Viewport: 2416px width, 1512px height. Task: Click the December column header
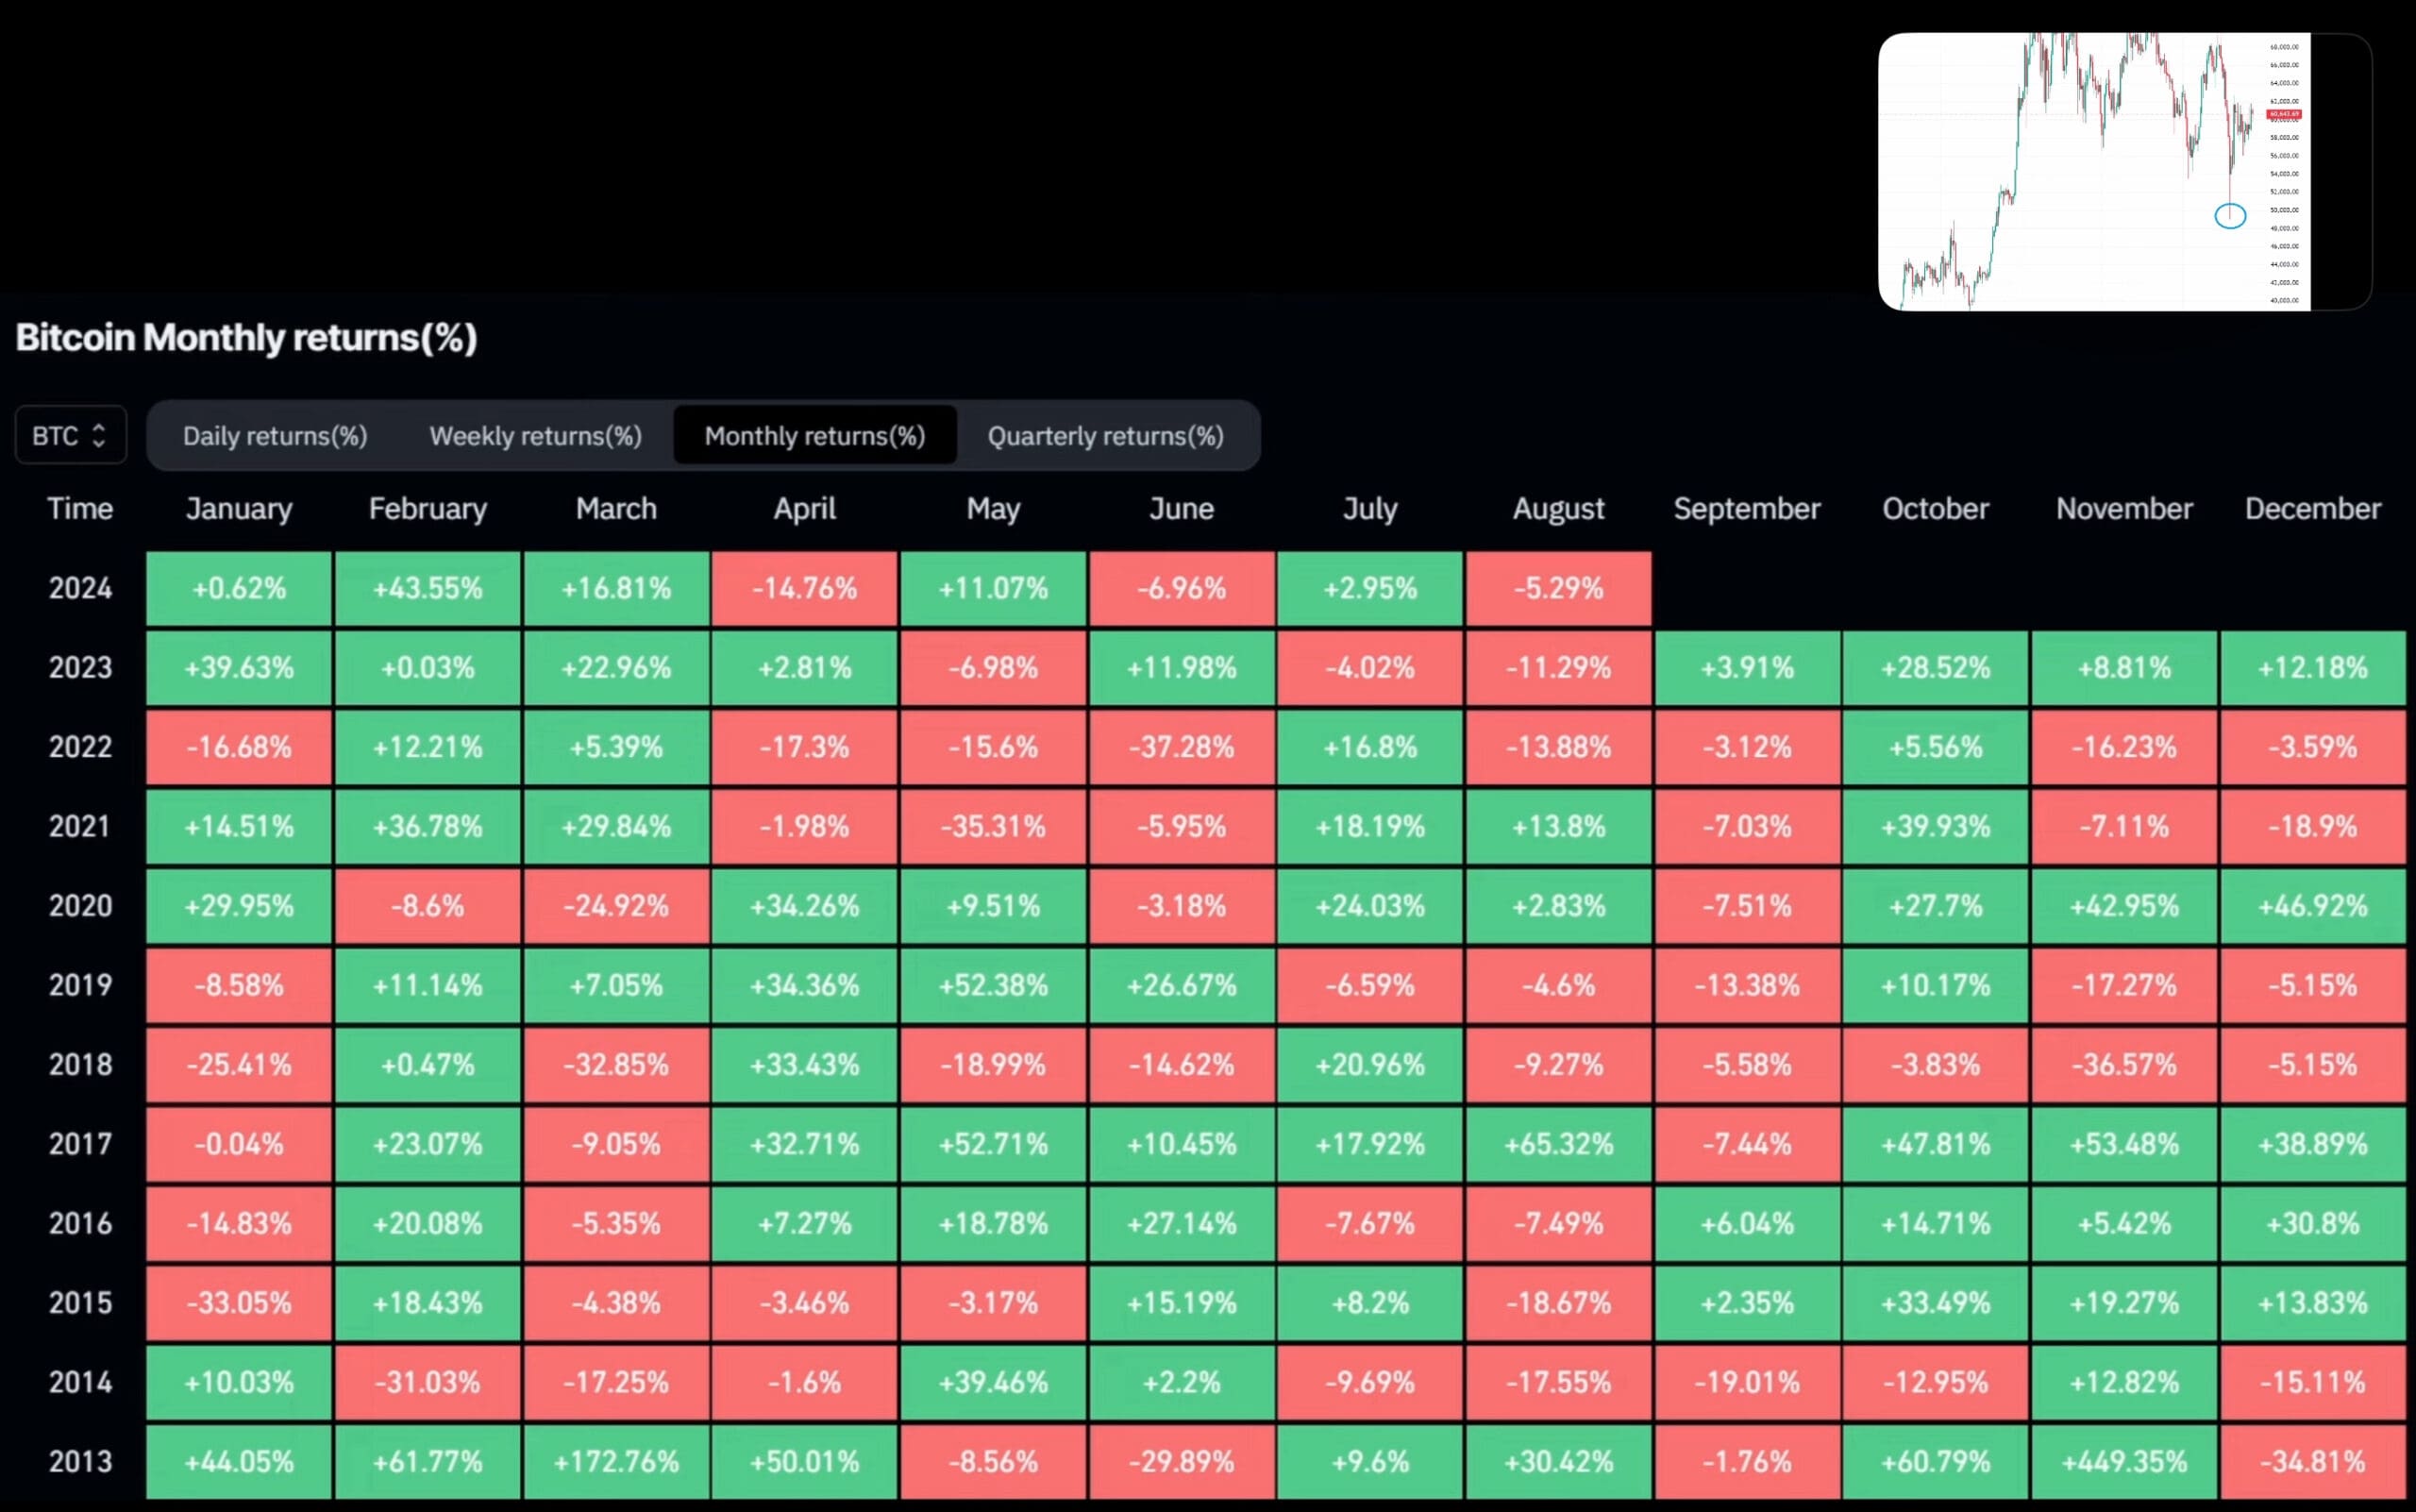pos(2312,509)
